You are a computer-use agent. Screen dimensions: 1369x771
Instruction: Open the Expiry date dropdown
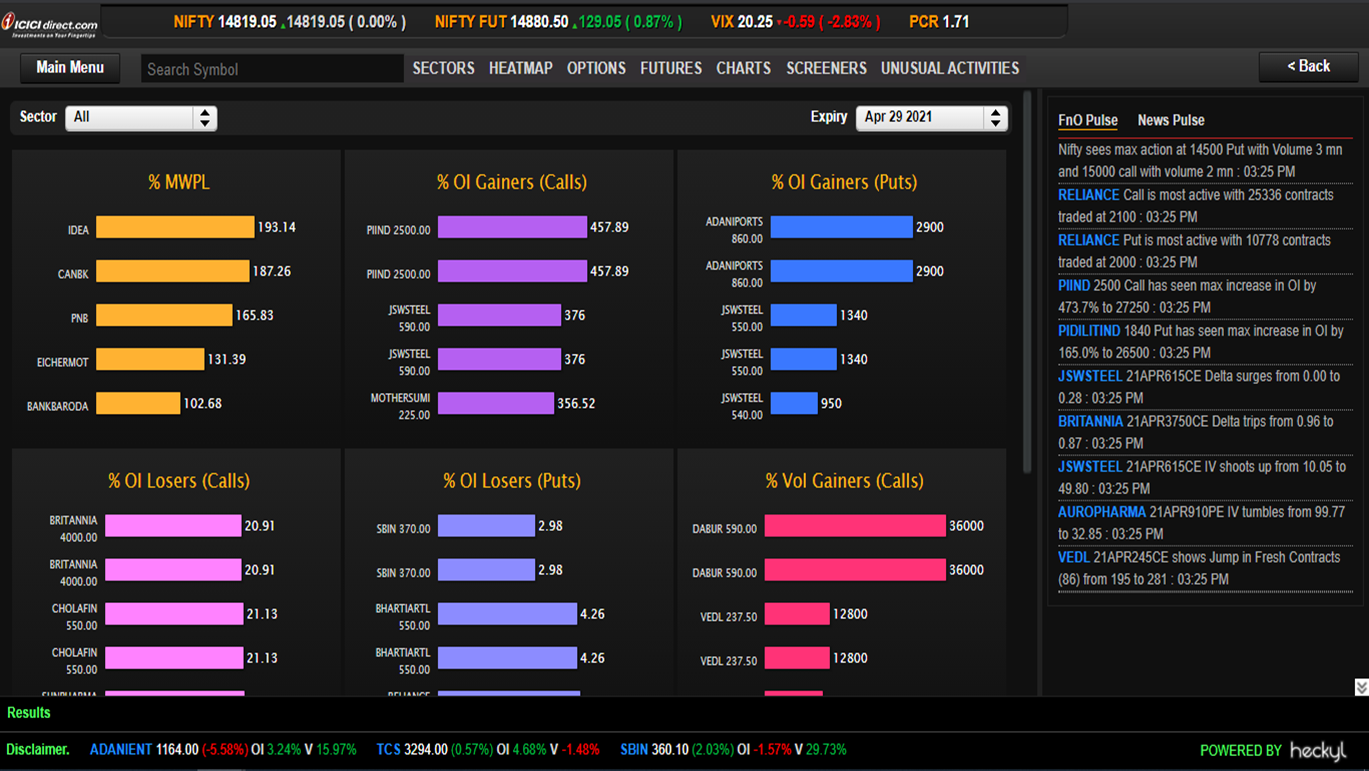point(931,117)
